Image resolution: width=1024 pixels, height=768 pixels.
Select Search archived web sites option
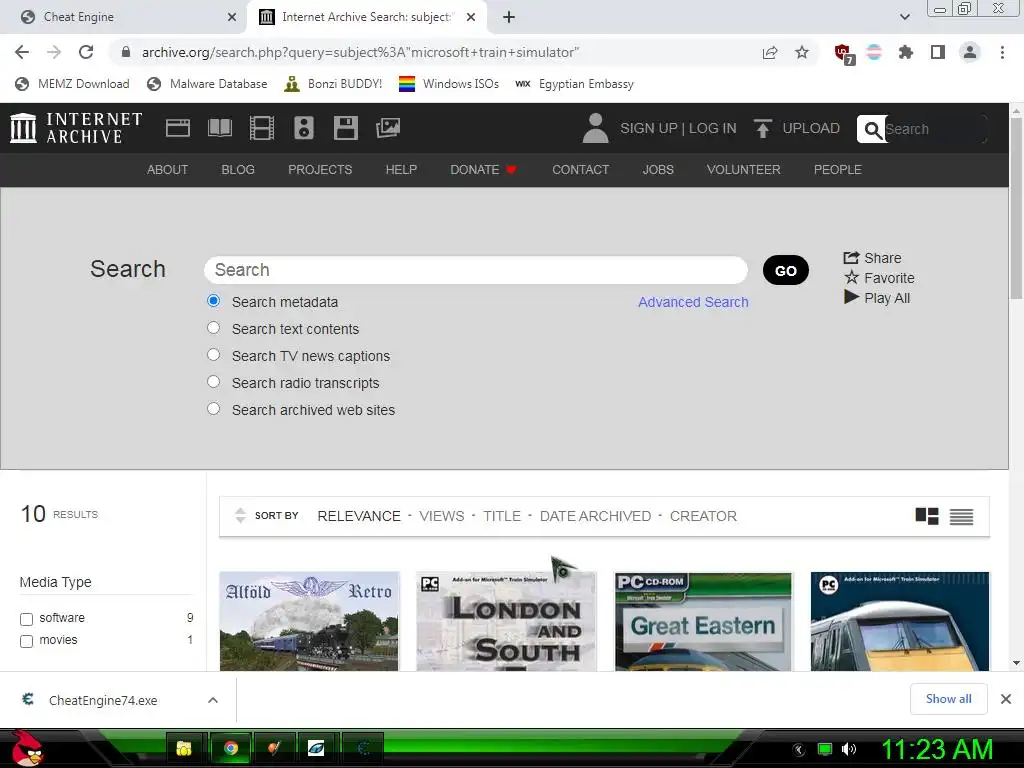214,409
